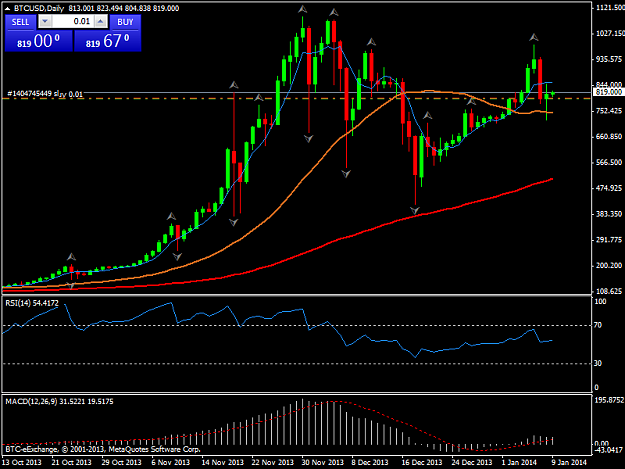The image size is (625, 469).
Task: Increase lot volume with the up arrow
Action: click(101, 22)
